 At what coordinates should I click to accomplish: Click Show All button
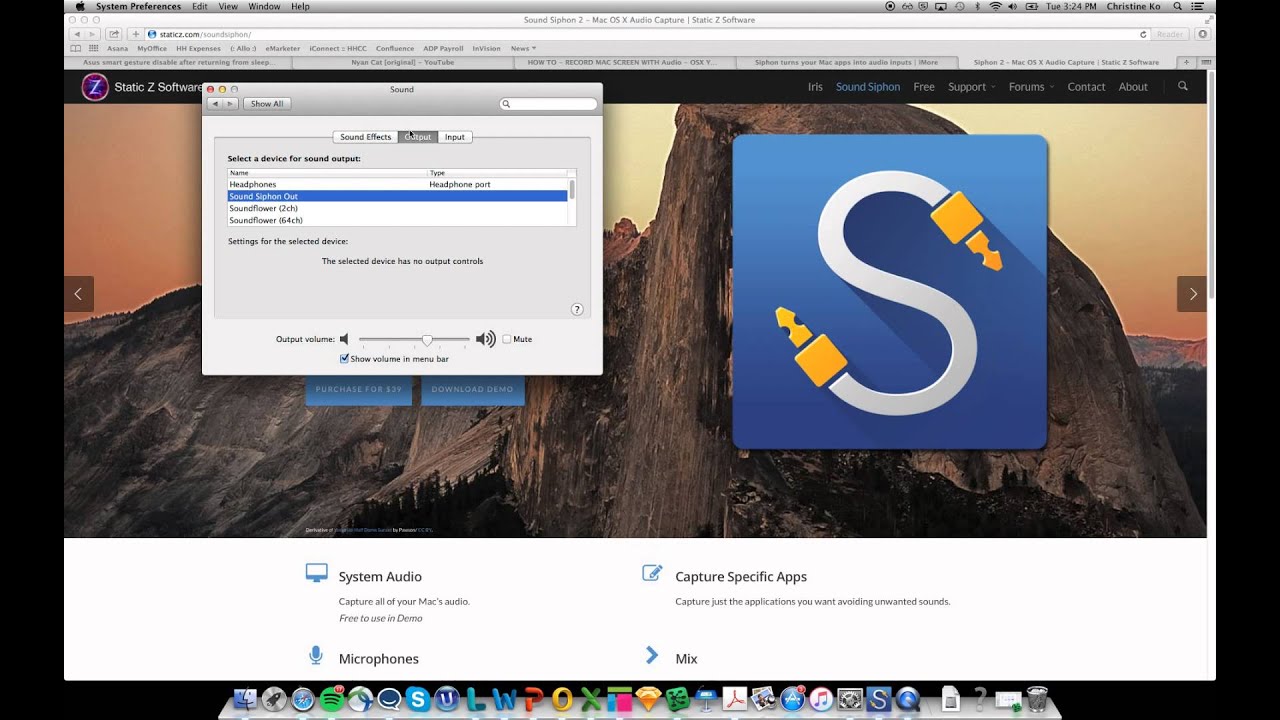pyautogui.click(x=267, y=104)
